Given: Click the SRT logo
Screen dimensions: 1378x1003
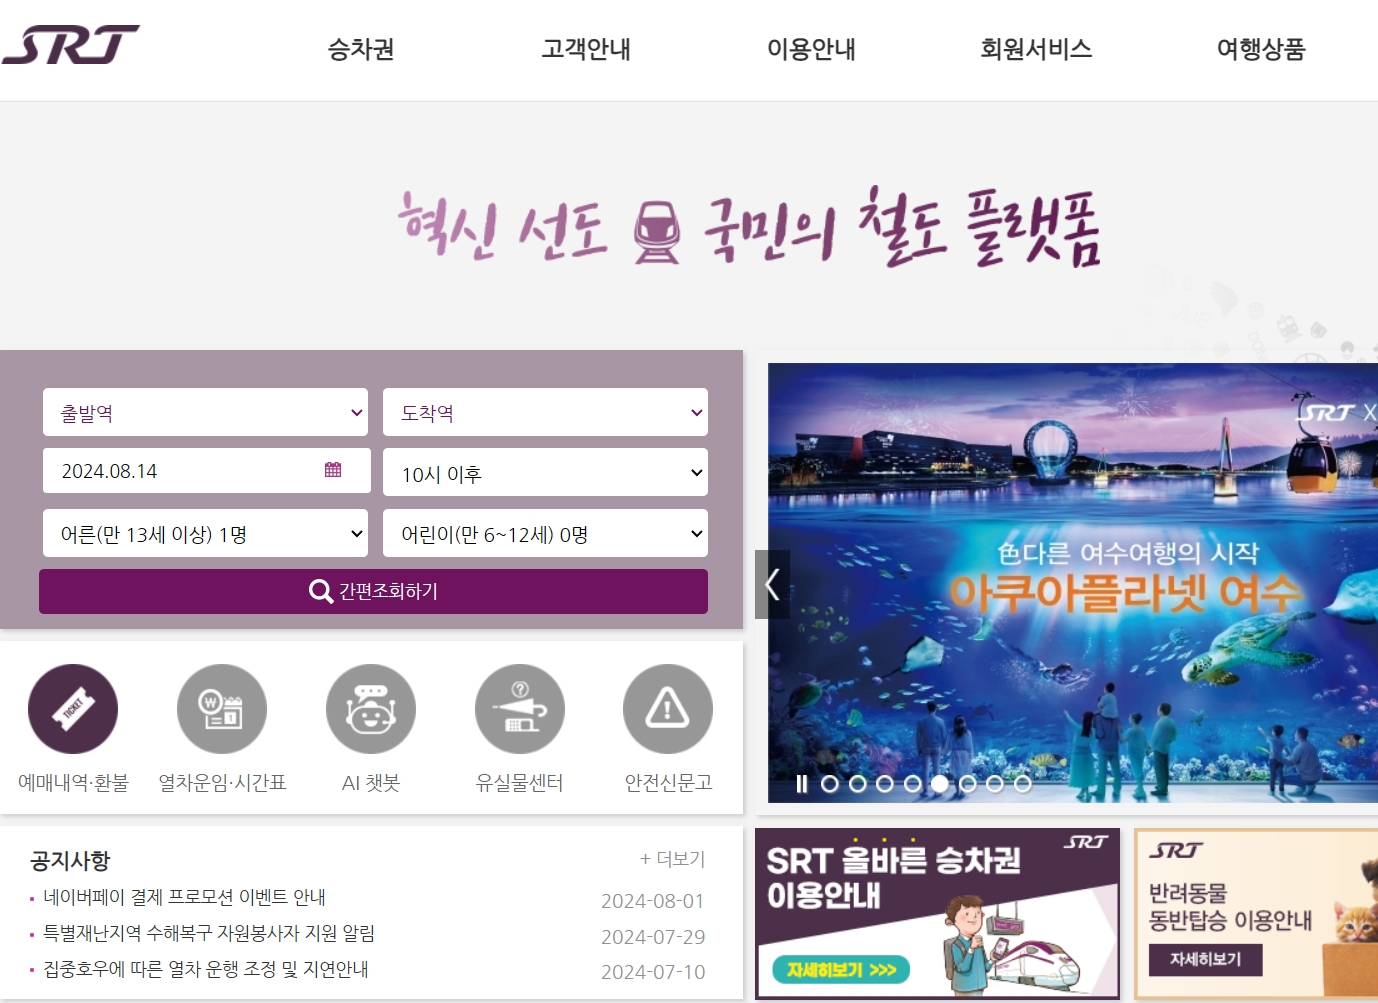Looking at the screenshot, I should coord(70,45).
